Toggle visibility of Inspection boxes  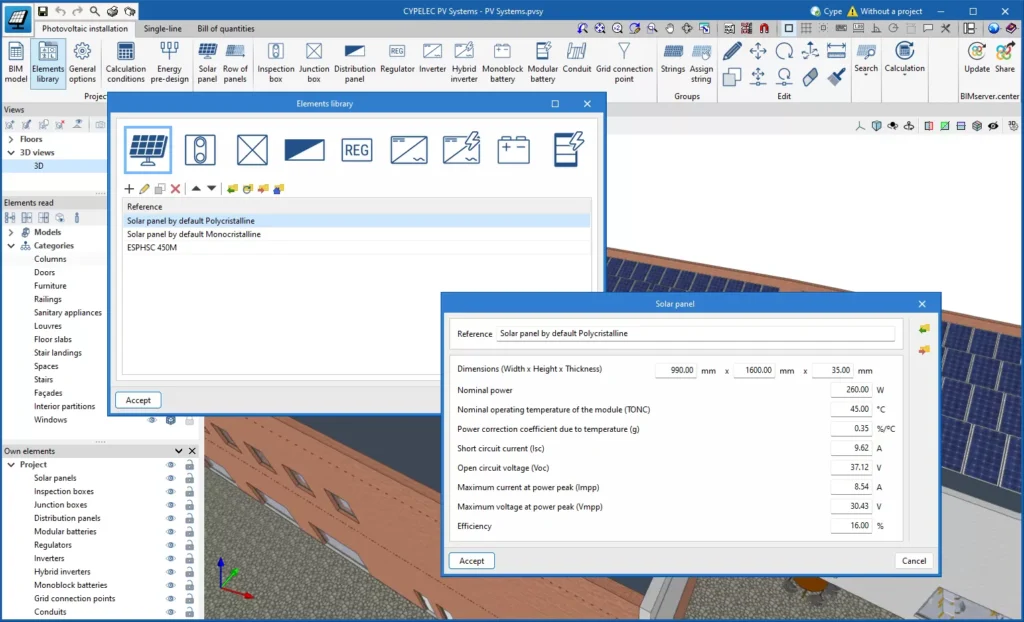170,491
